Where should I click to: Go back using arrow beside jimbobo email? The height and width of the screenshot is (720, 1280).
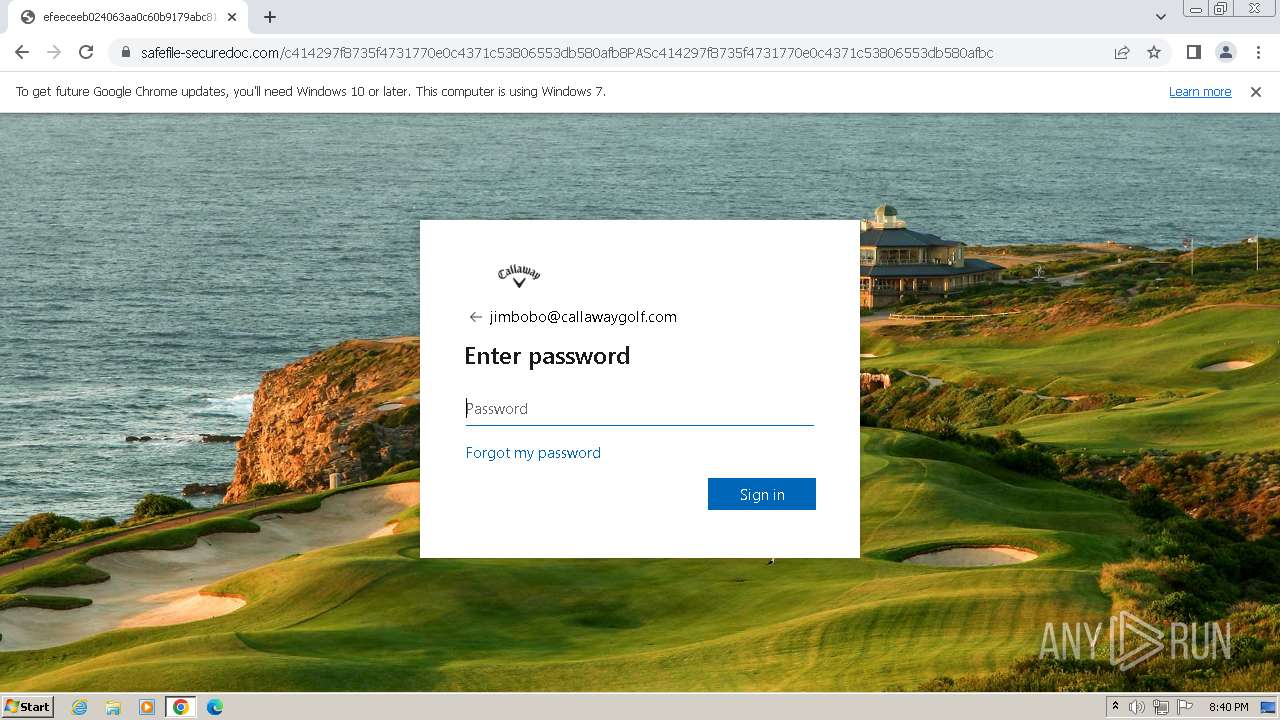pyautogui.click(x=475, y=317)
